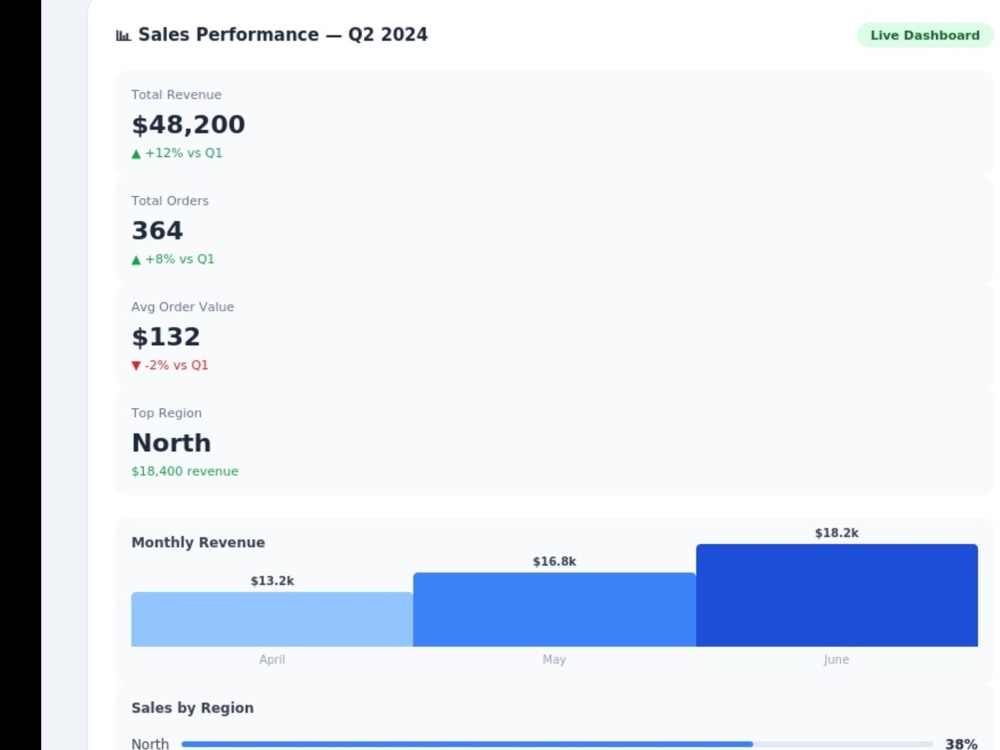The height and width of the screenshot is (750, 1000).
Task: Click the $18,400 revenue text
Action: 185,471
